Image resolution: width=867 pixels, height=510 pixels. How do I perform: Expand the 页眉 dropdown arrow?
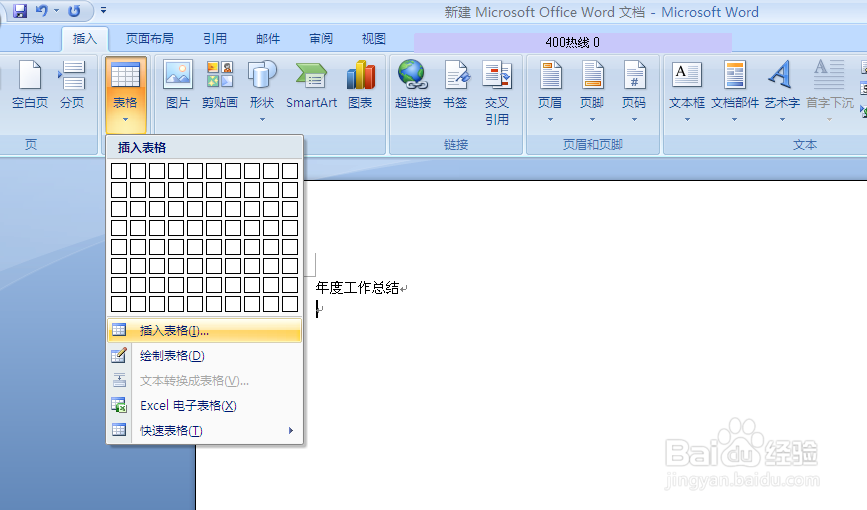point(550,119)
